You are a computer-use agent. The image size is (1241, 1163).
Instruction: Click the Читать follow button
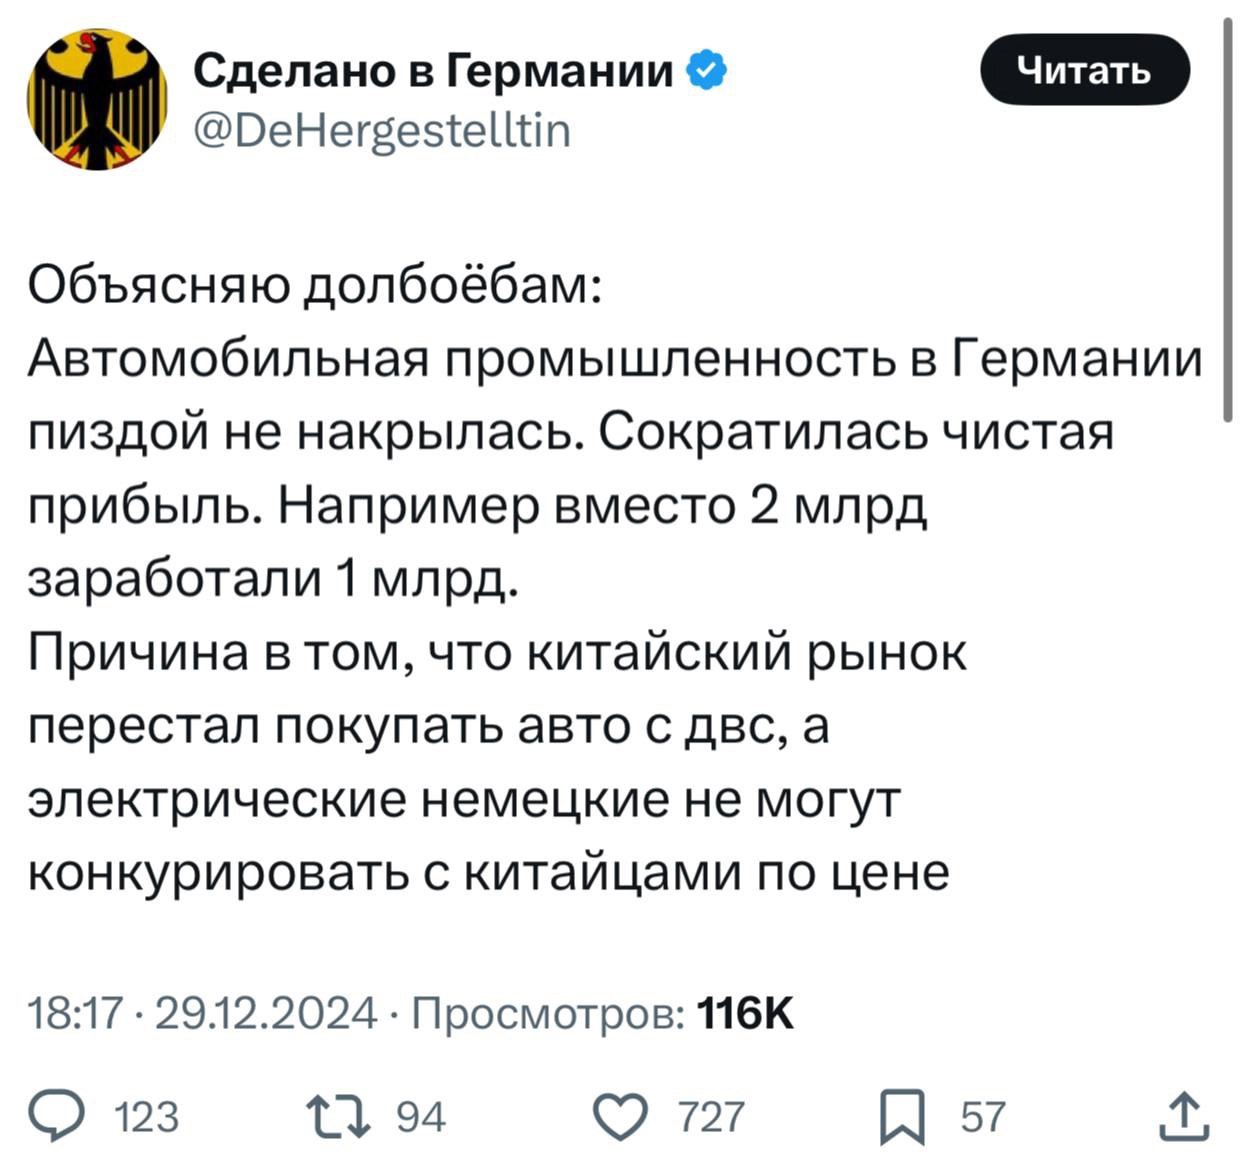tap(1085, 69)
